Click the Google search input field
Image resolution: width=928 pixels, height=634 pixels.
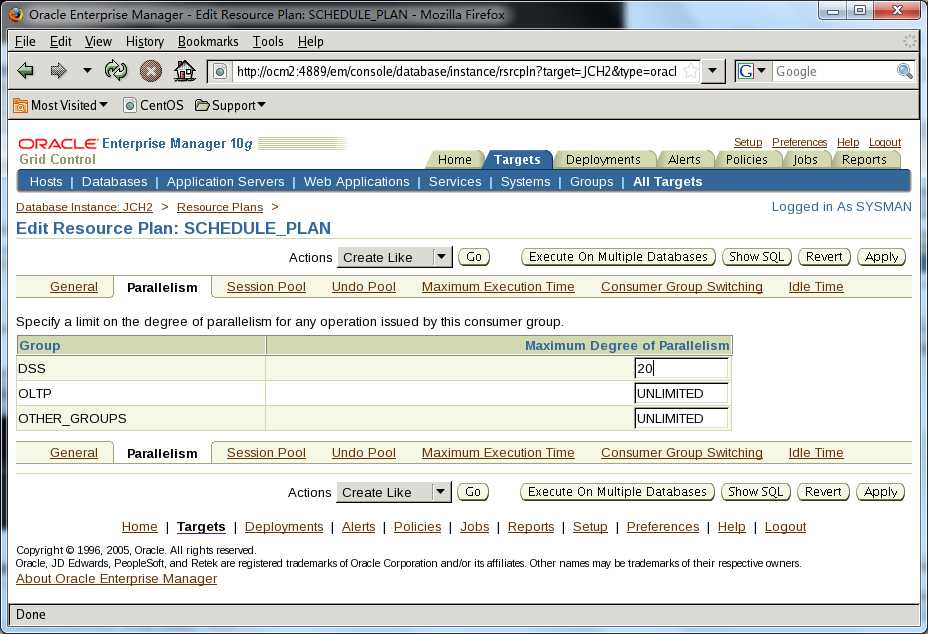click(x=833, y=71)
